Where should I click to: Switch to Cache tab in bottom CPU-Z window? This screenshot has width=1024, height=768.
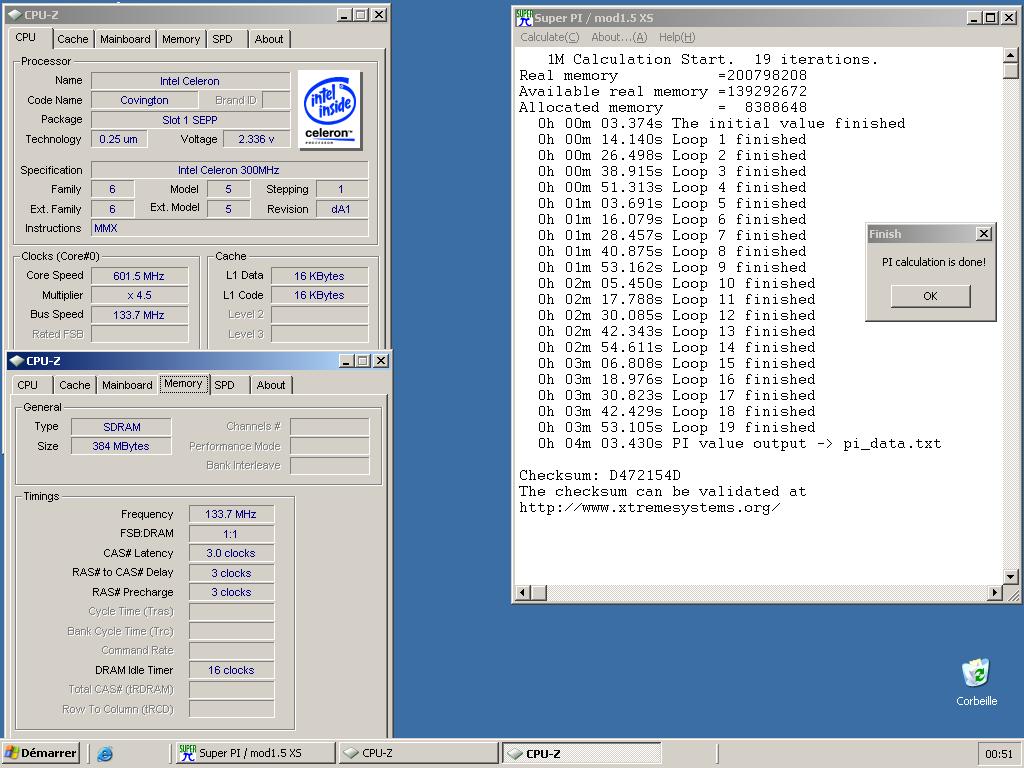pos(74,385)
